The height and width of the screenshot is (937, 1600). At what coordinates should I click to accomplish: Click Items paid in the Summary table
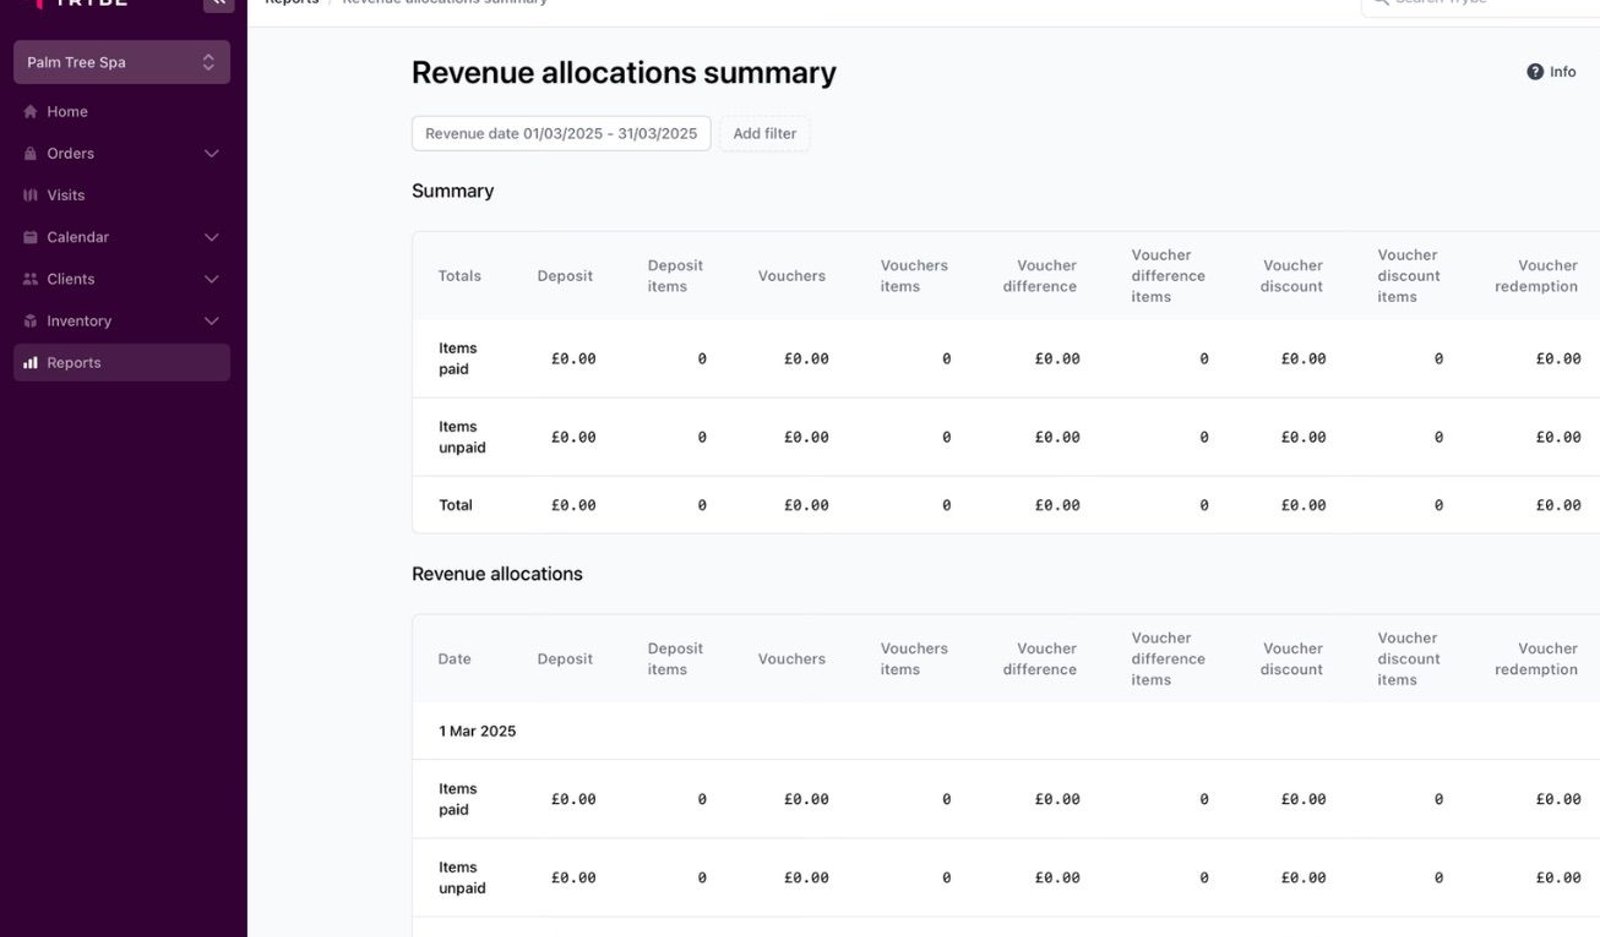point(458,358)
